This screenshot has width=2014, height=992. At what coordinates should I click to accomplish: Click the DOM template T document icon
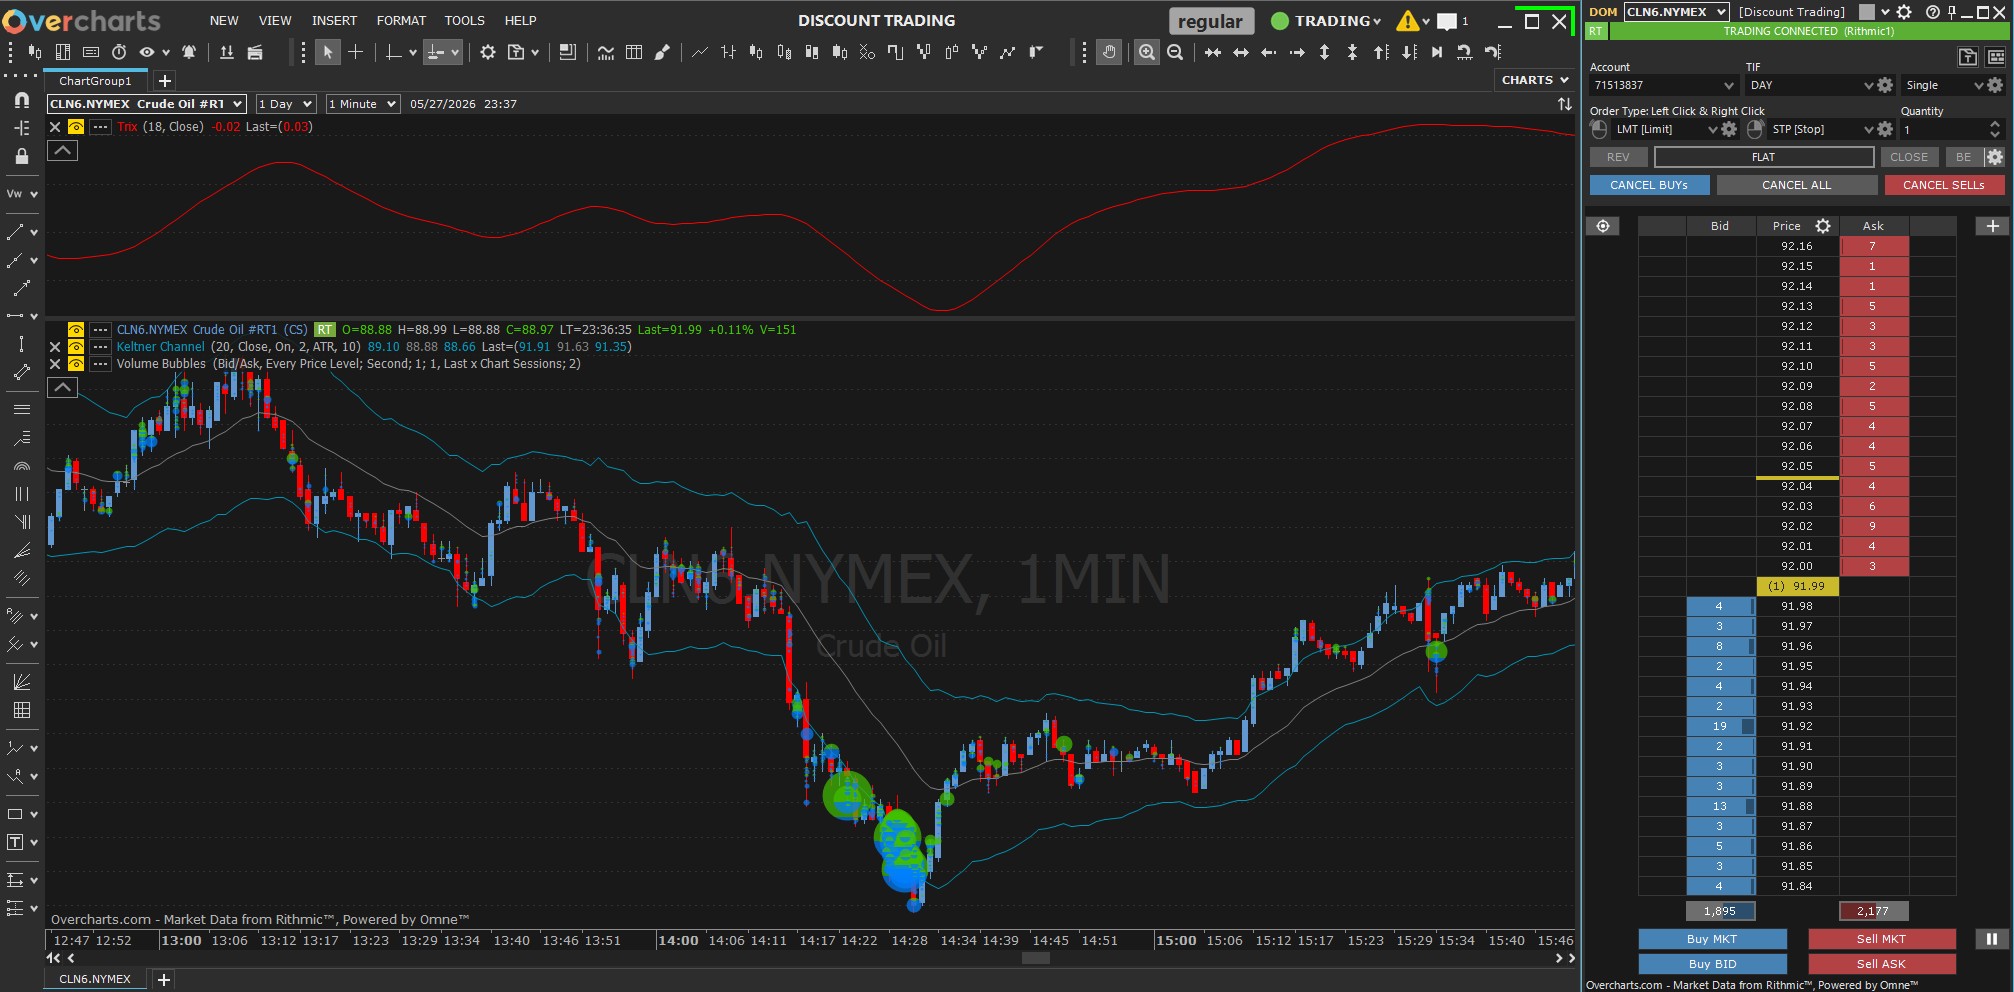(1967, 57)
